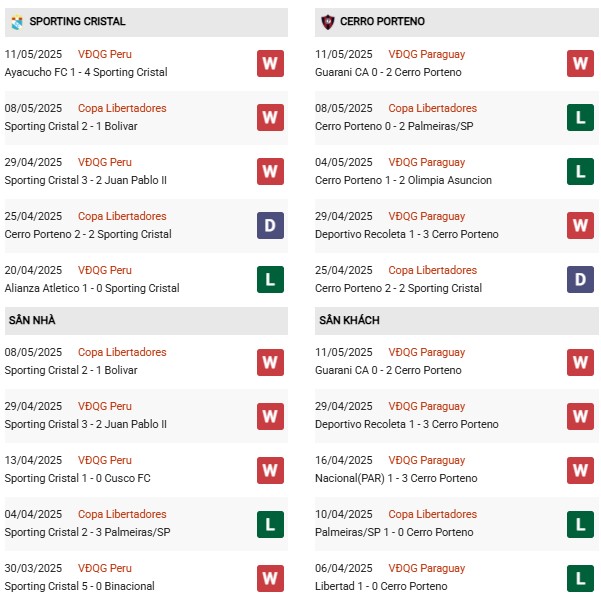Screen dimensions: 601x601
Task: Open Copa Libertadores link for Bolivar match in top list
Action: tap(122, 108)
